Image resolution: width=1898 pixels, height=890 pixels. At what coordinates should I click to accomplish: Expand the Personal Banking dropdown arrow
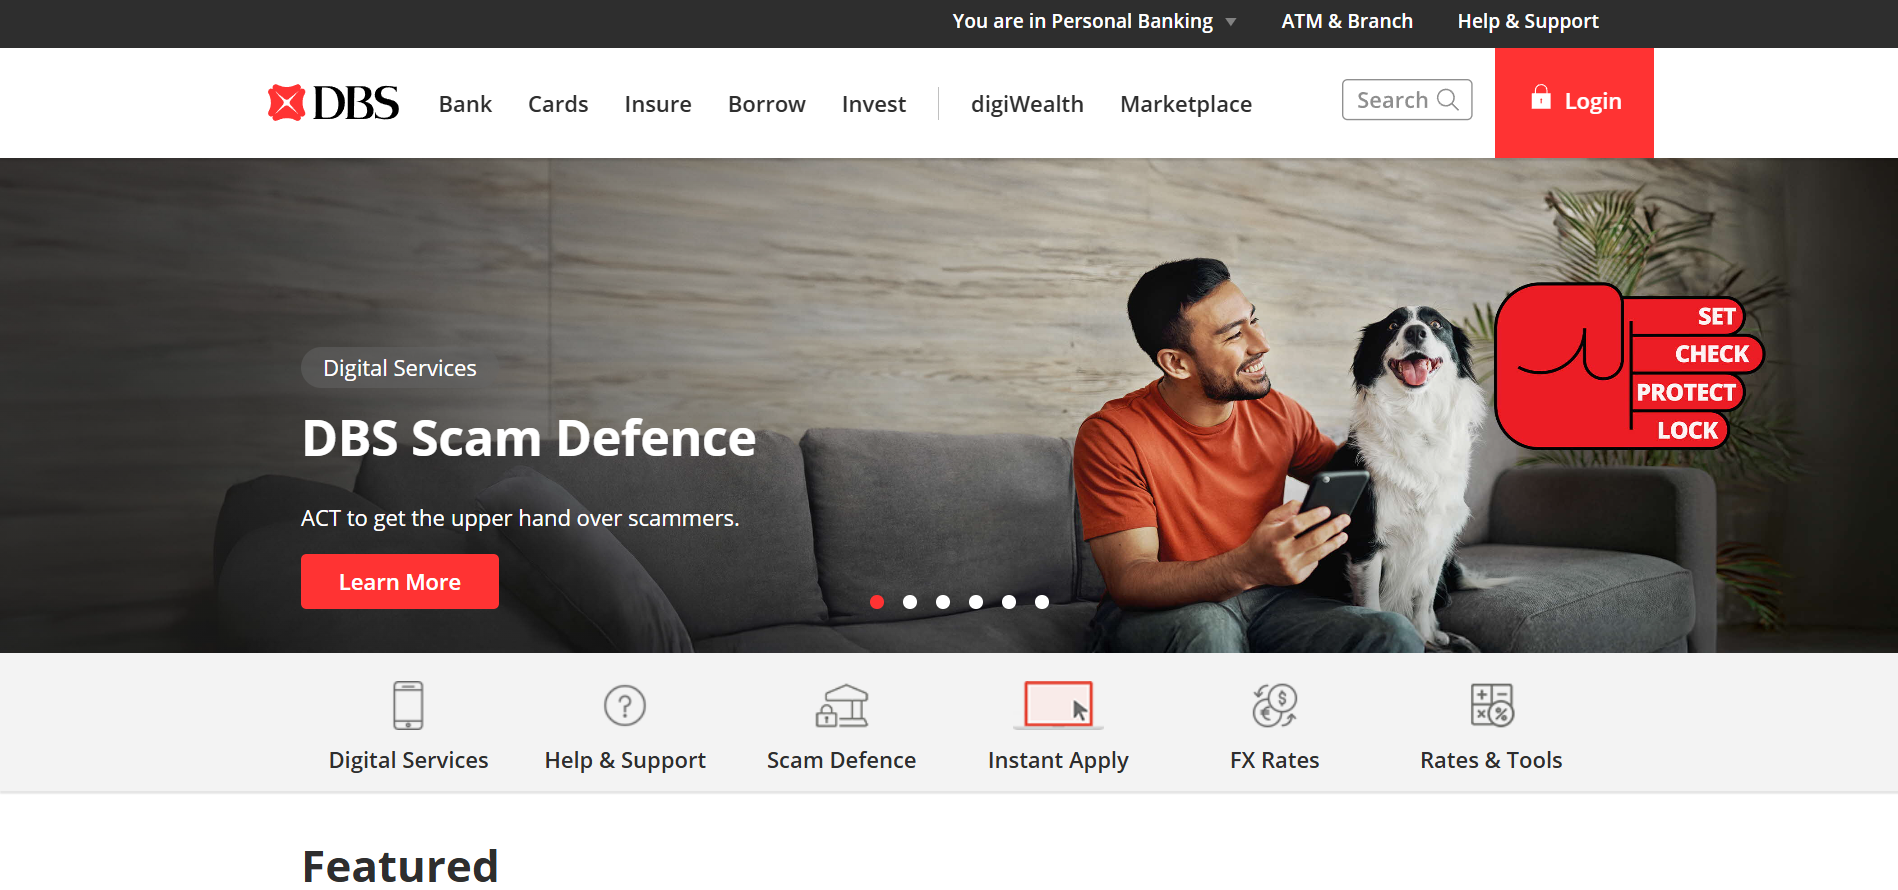(x=1231, y=22)
